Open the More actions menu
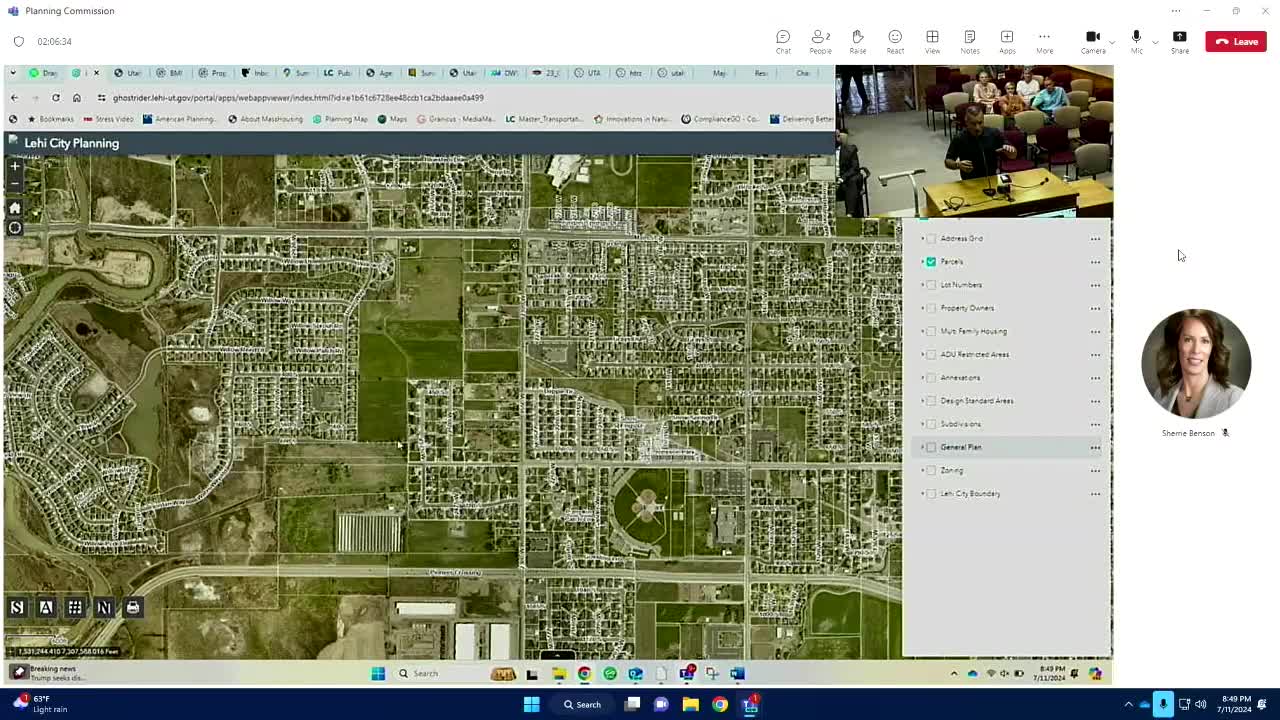This screenshot has height=720, width=1280. (1044, 41)
